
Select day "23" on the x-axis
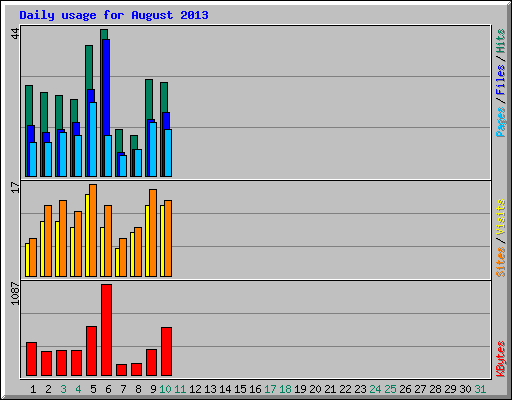point(360,389)
